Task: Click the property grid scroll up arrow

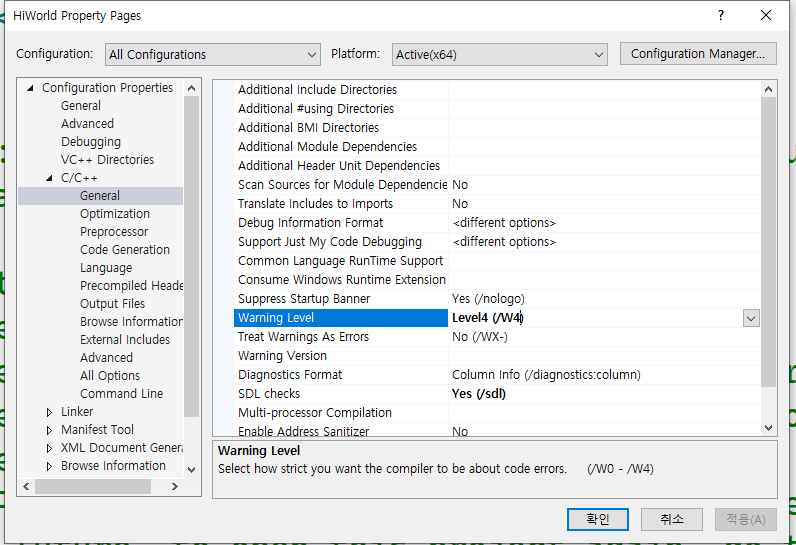Action: click(x=769, y=89)
